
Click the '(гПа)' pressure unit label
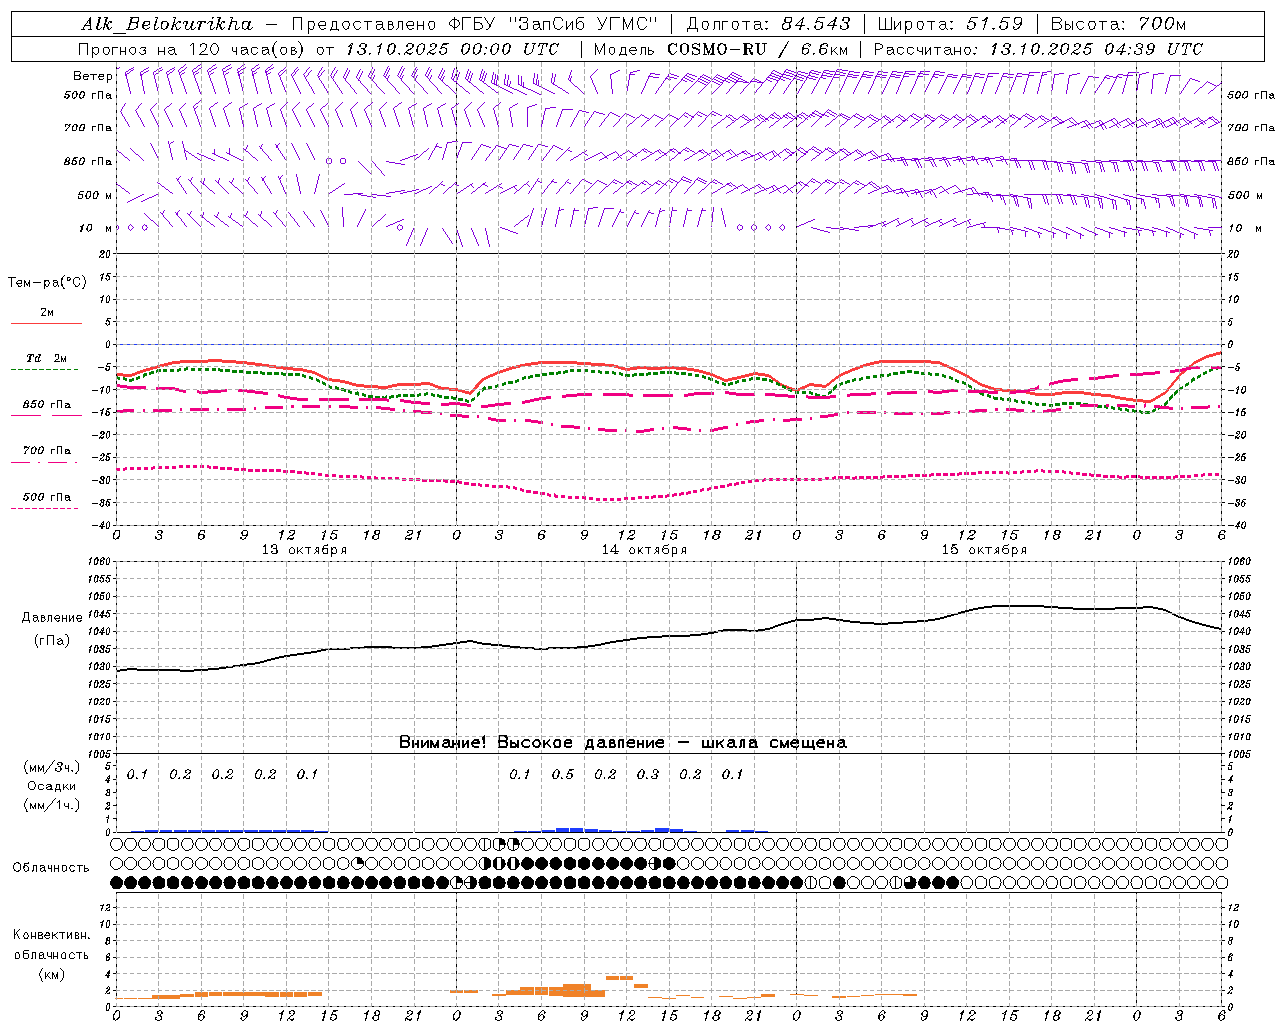(x=52, y=641)
